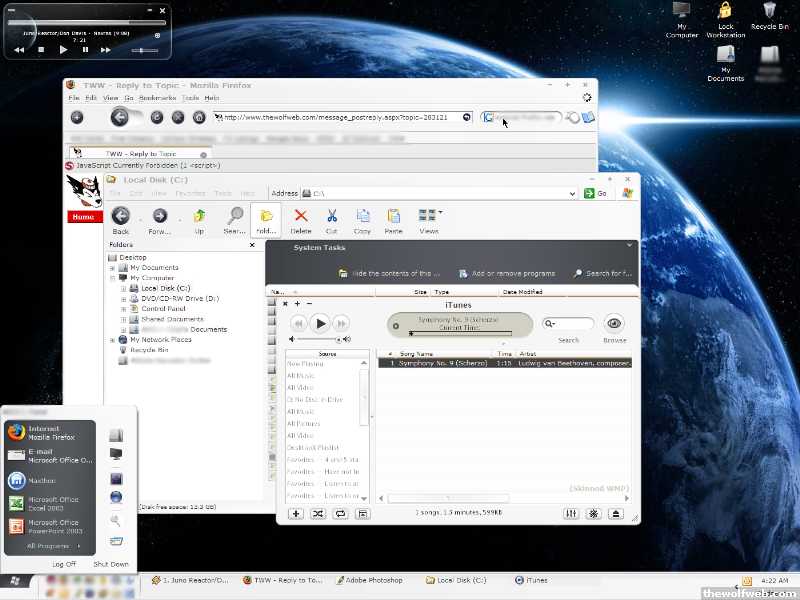Image resolution: width=800 pixels, height=600 pixels.
Task: Toggle iTunes shuffle button
Action: tap(318, 514)
